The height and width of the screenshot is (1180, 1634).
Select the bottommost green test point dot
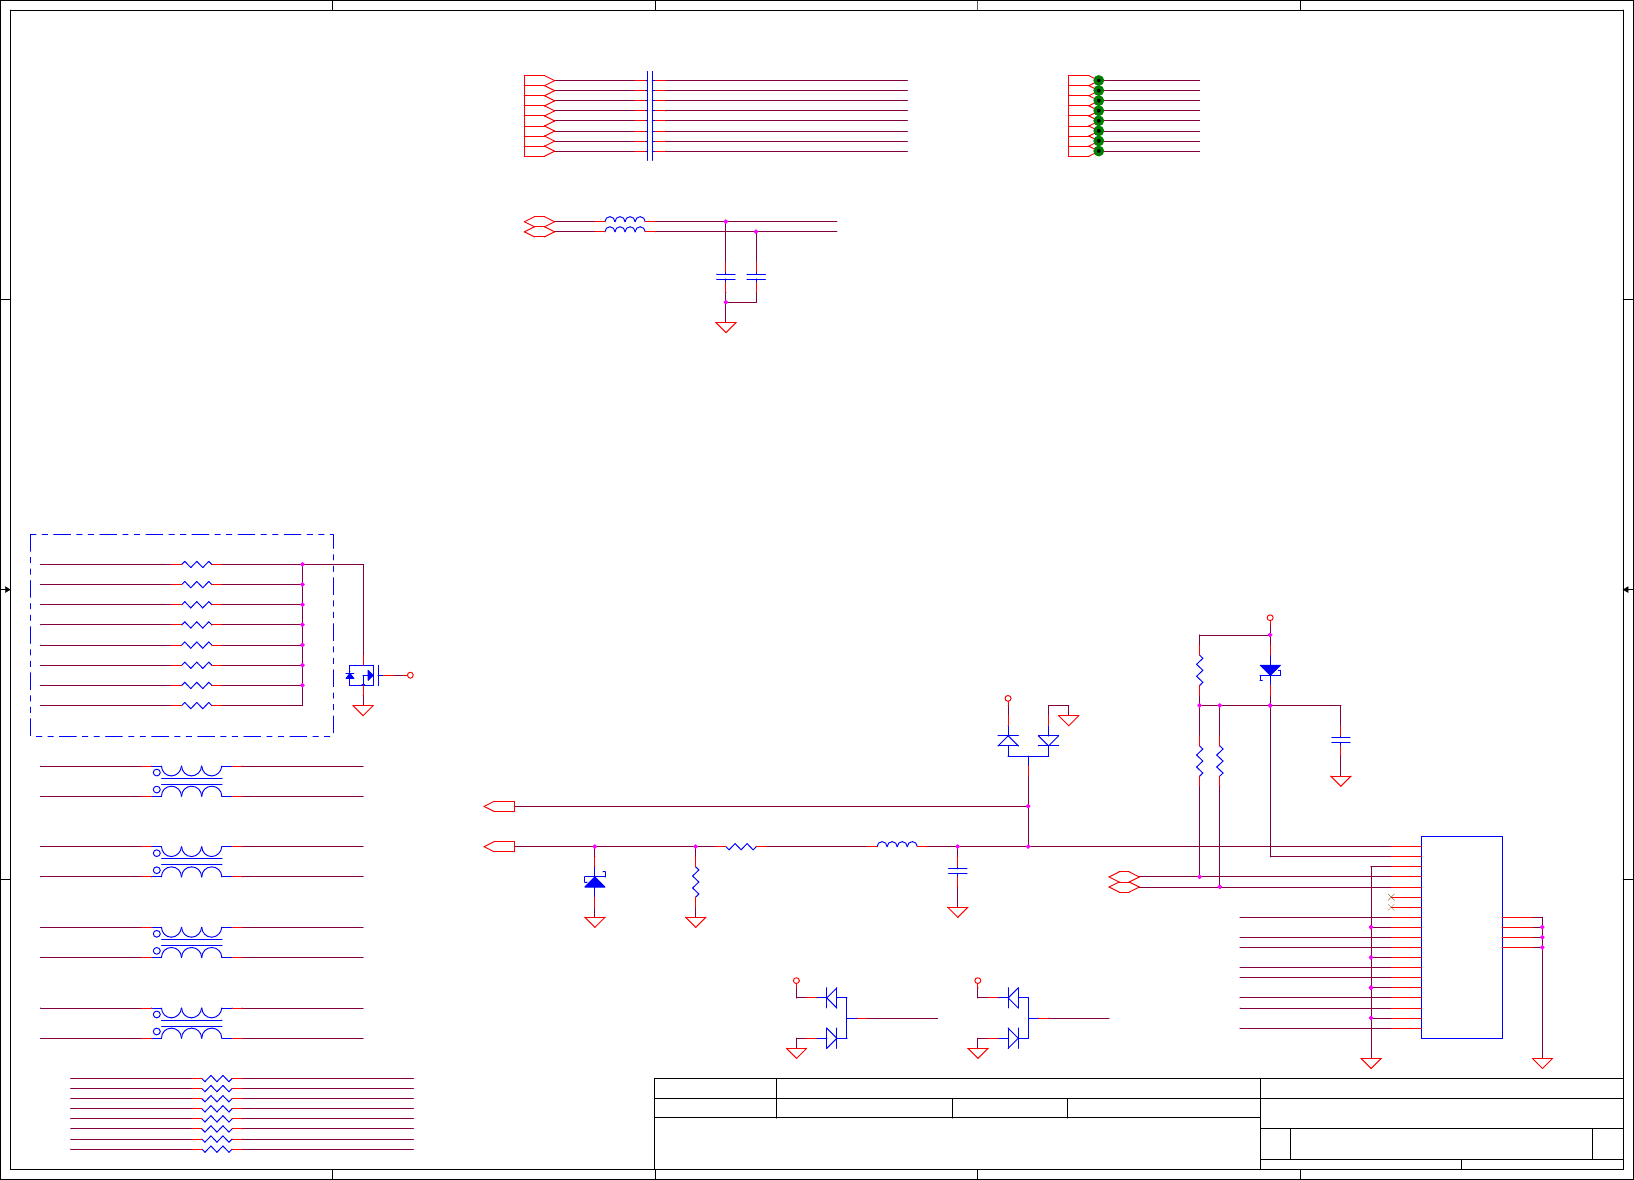point(1098,151)
